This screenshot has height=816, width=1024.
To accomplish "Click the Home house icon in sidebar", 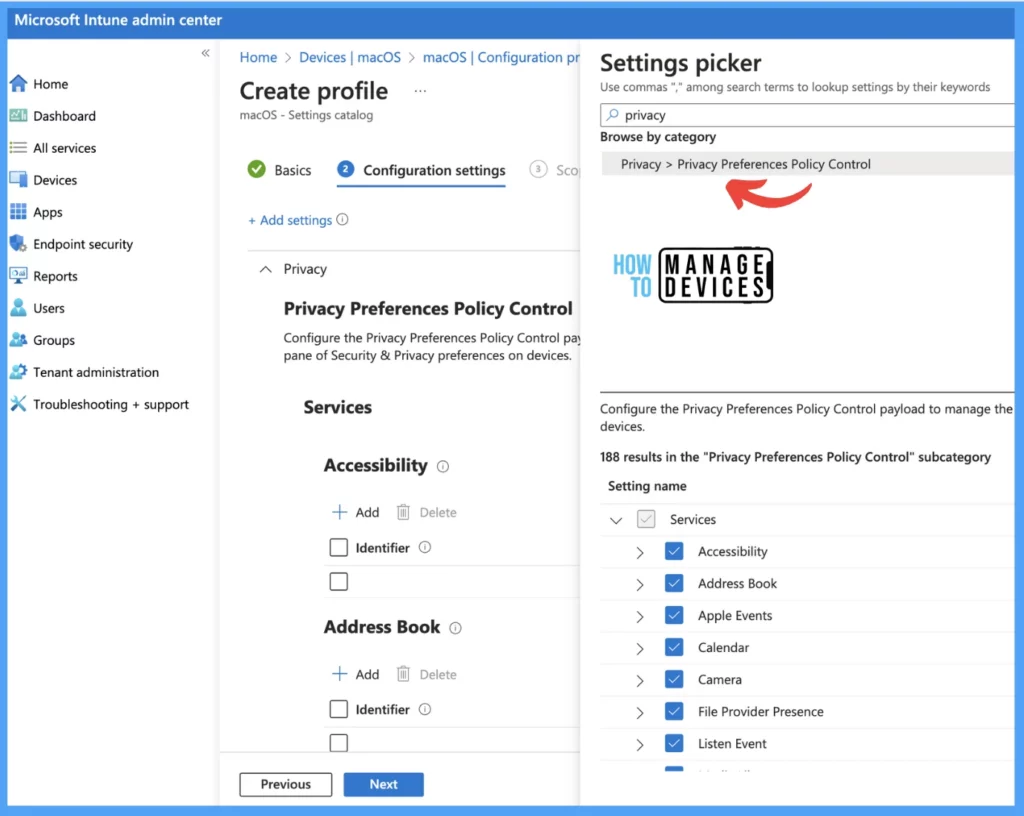I will point(18,84).
